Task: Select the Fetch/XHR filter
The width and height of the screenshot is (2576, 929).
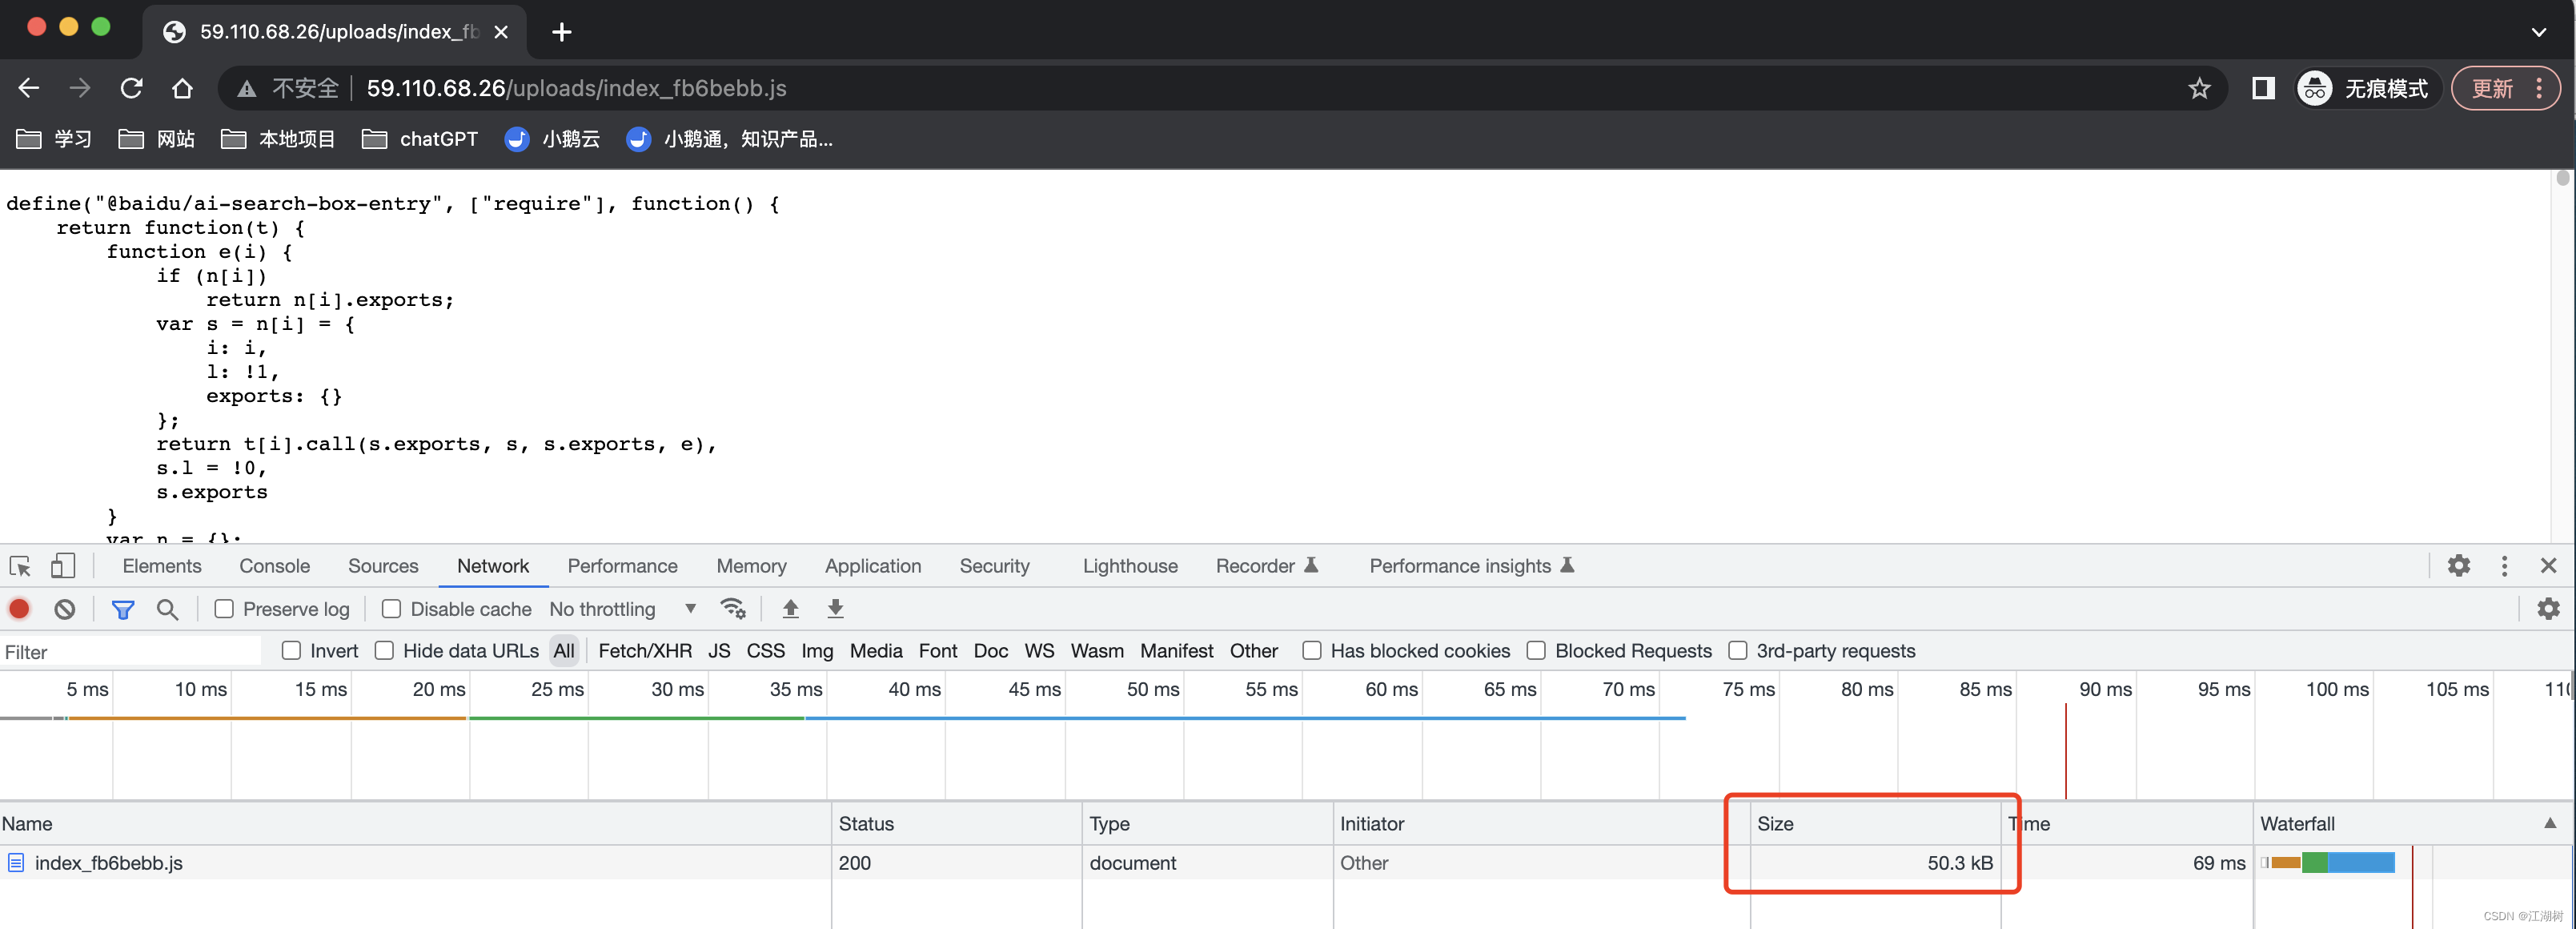Action: (645, 651)
